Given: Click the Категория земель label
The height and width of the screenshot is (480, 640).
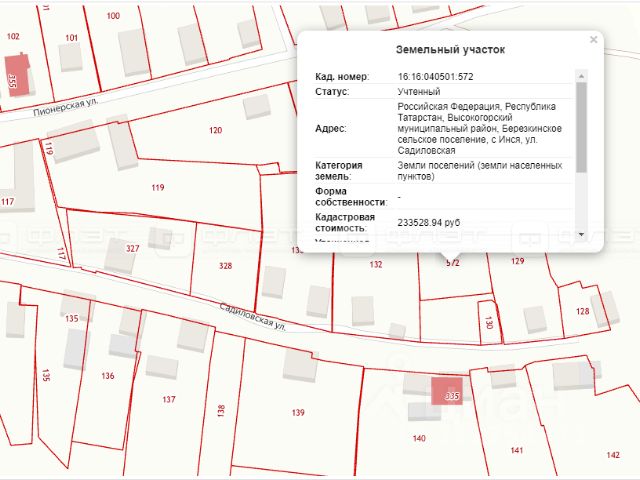Looking at the screenshot, I should 339,171.
